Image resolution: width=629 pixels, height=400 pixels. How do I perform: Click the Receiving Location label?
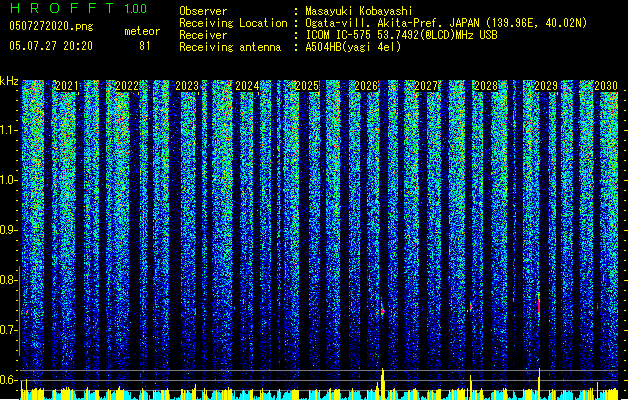[233, 23]
